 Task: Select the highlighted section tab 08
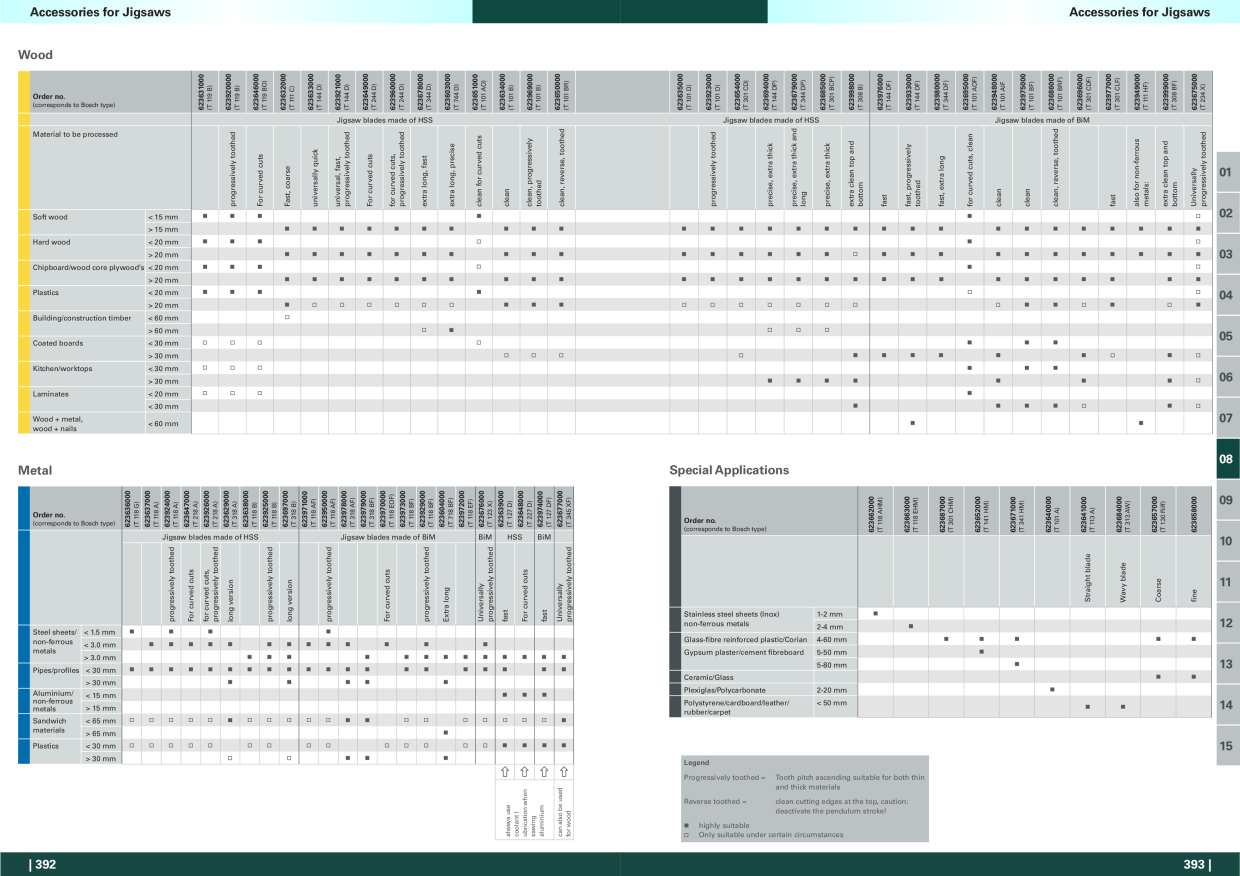[x=1227, y=459]
